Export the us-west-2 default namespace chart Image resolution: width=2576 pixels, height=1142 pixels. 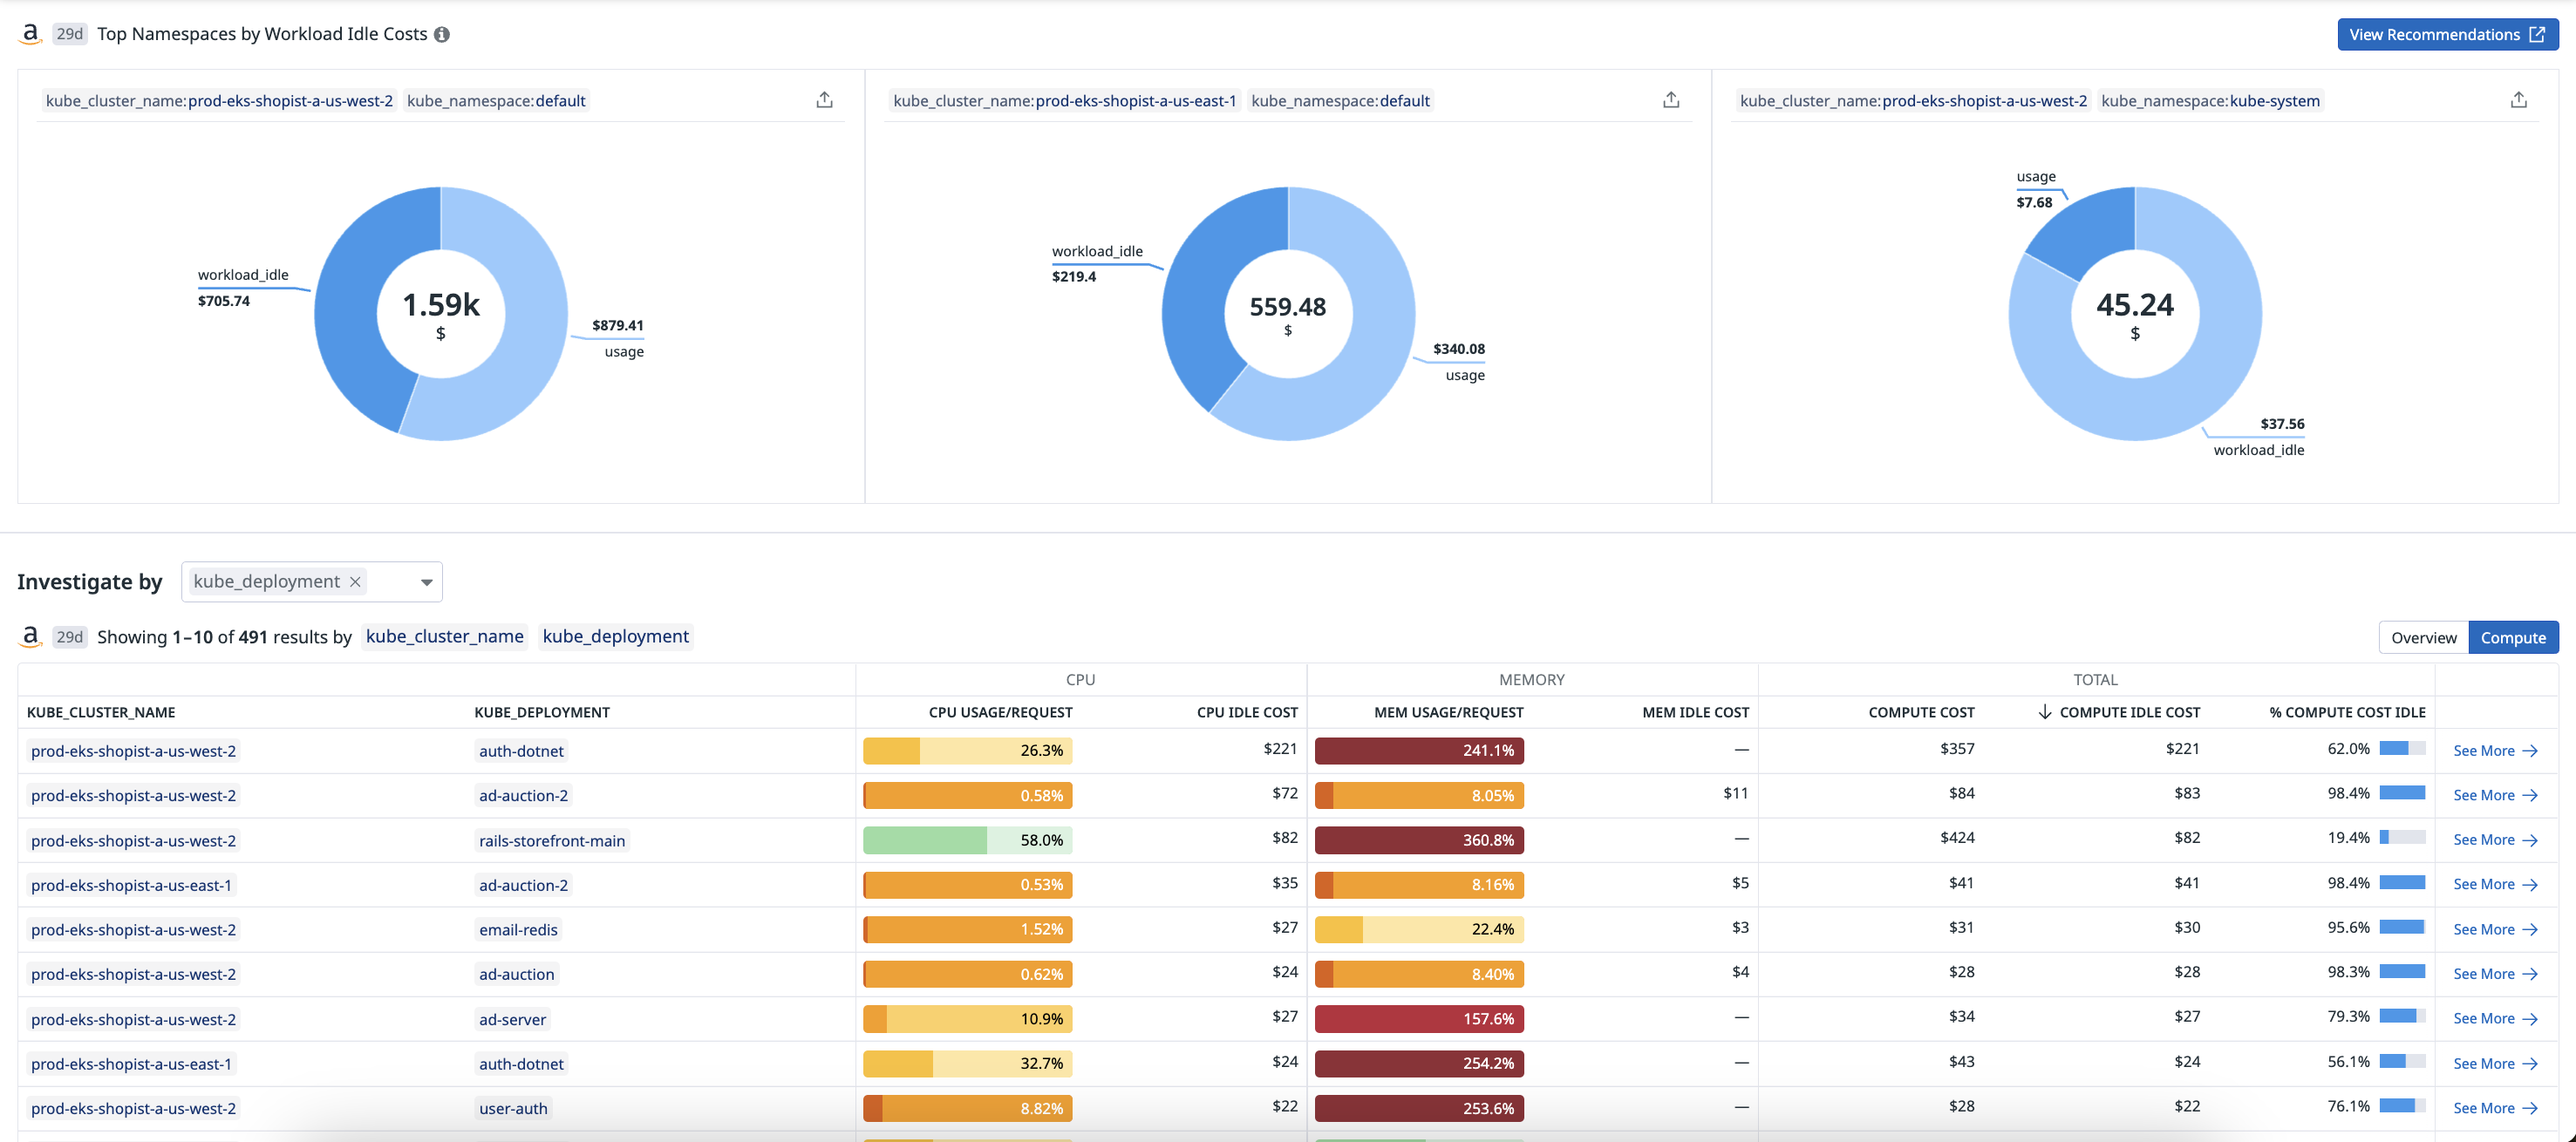click(824, 100)
